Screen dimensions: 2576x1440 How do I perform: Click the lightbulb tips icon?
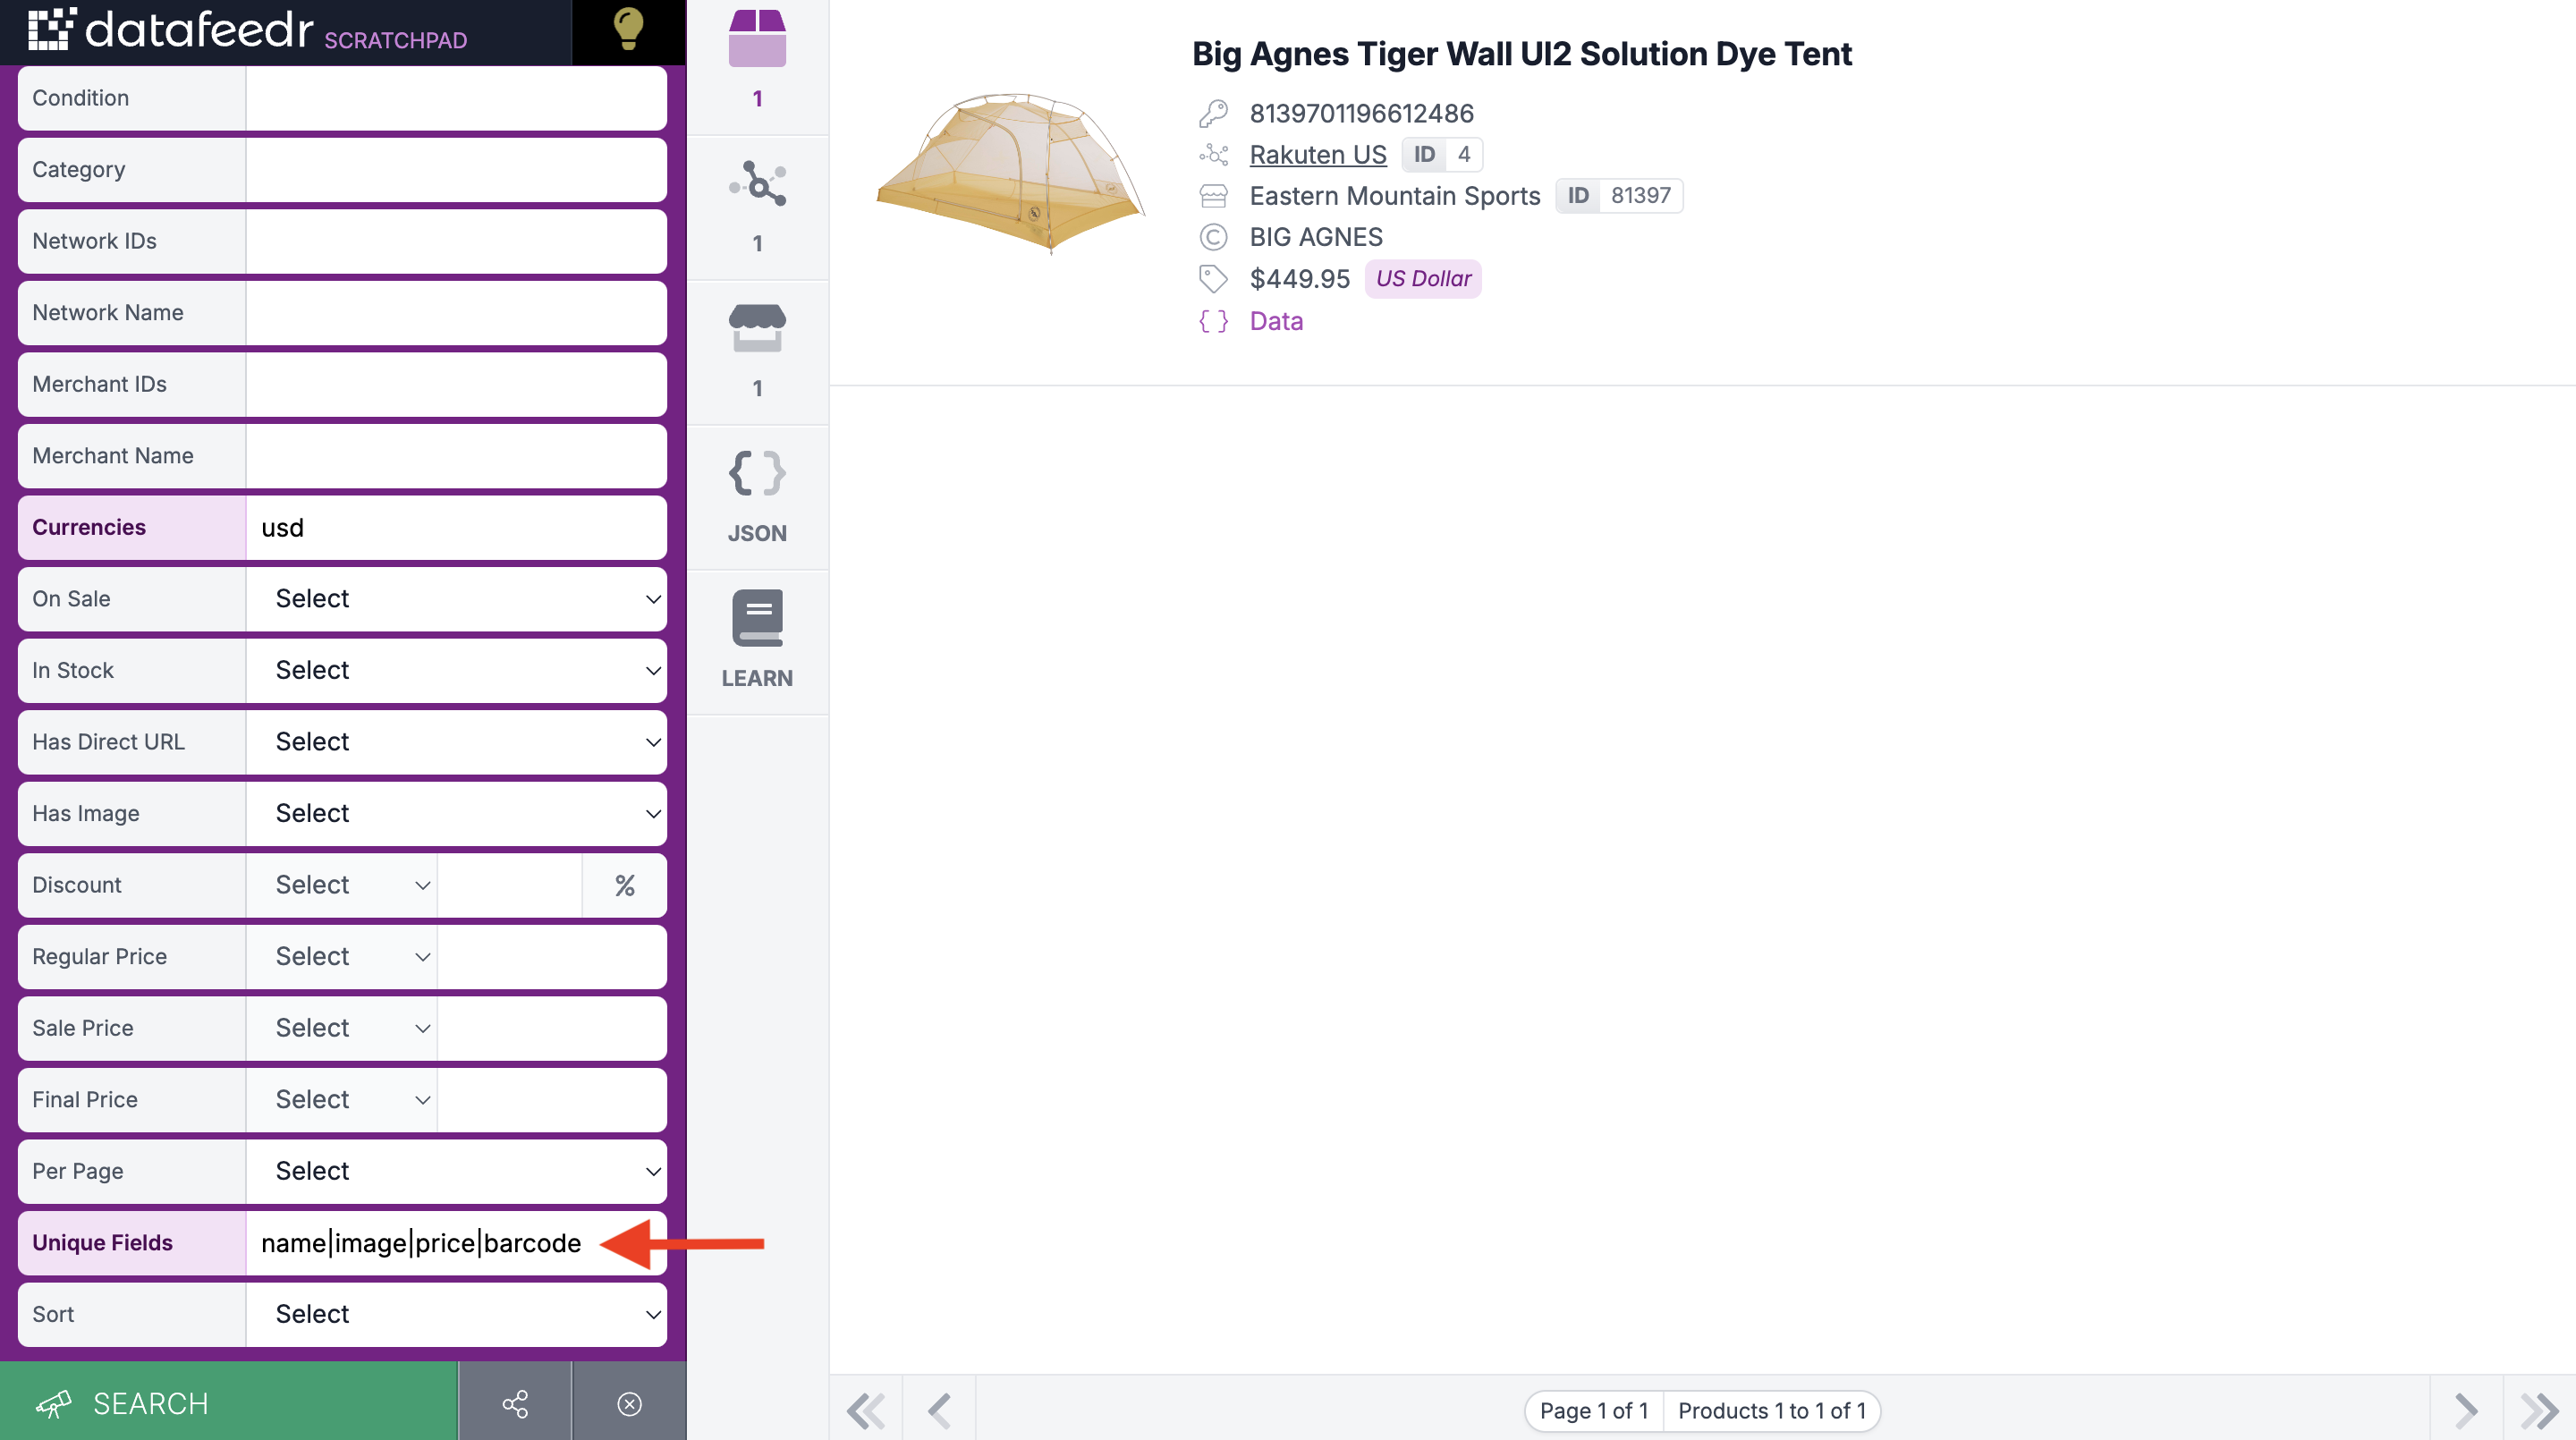point(628,30)
